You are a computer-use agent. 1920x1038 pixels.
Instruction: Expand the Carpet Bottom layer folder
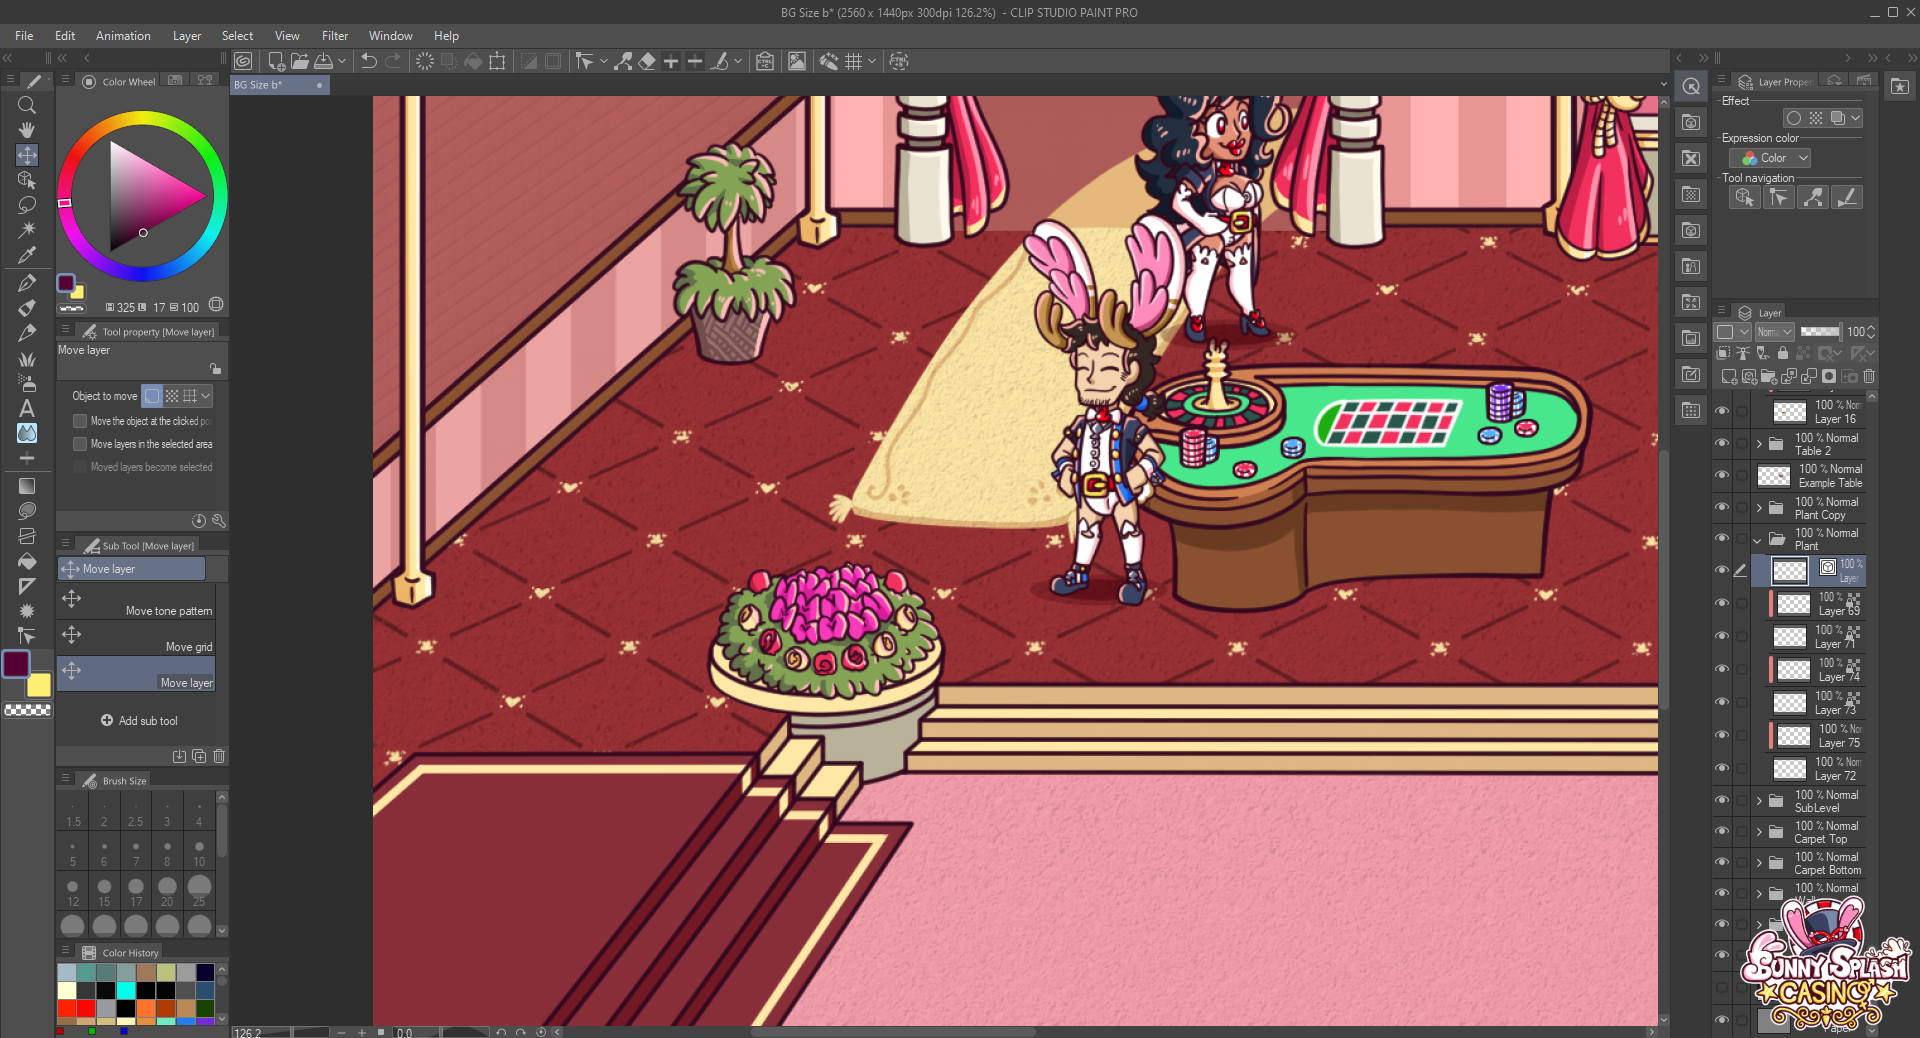coord(1759,863)
